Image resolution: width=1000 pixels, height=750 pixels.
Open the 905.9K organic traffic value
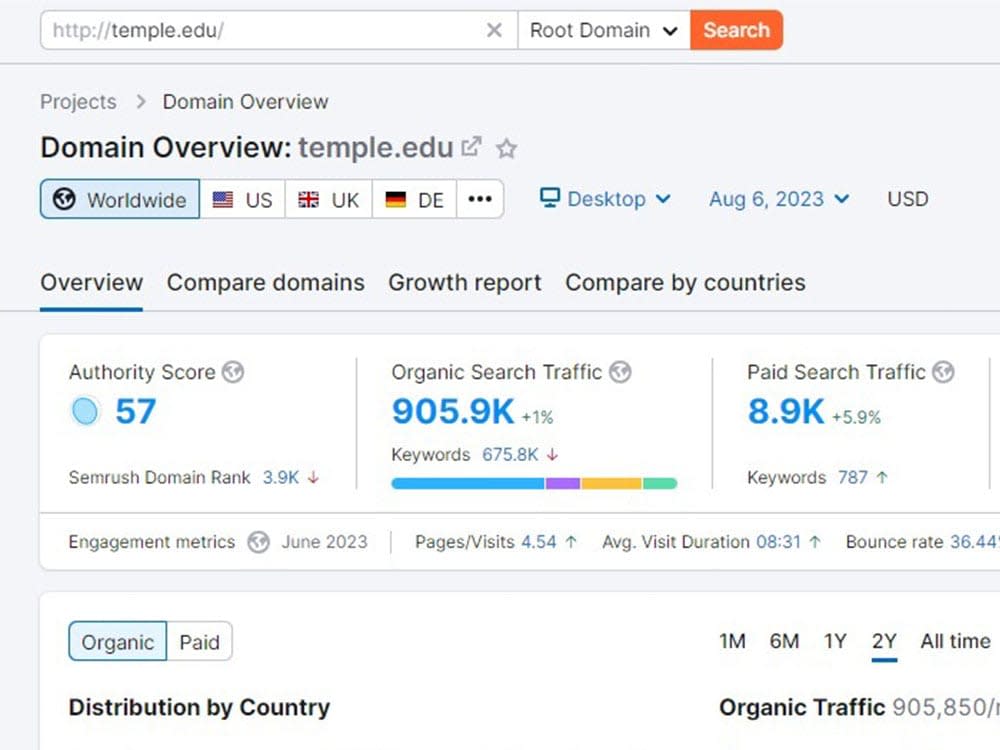[x=453, y=411]
